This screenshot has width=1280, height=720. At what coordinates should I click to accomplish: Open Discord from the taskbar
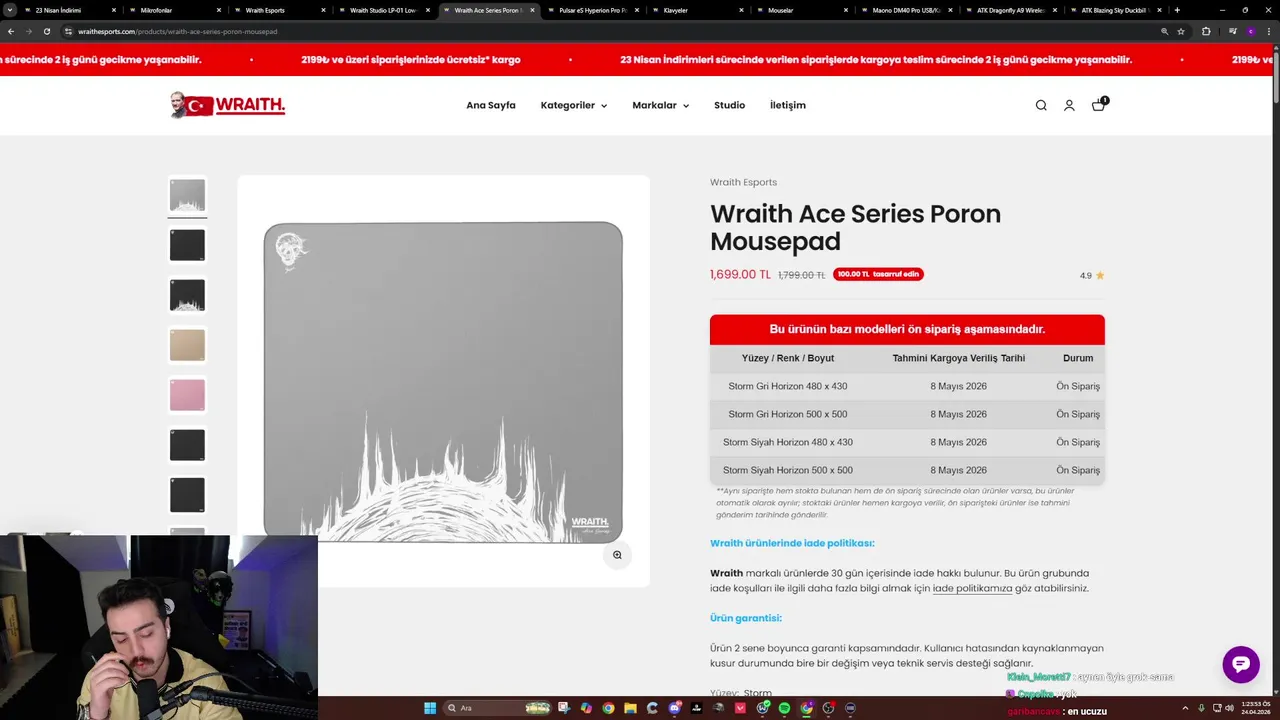(x=675, y=708)
